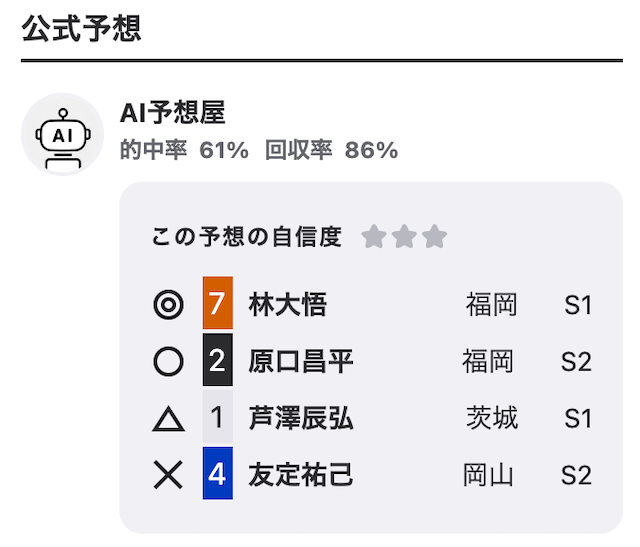
Task: Click the triangle prediction mark
Action: [x=168, y=419]
